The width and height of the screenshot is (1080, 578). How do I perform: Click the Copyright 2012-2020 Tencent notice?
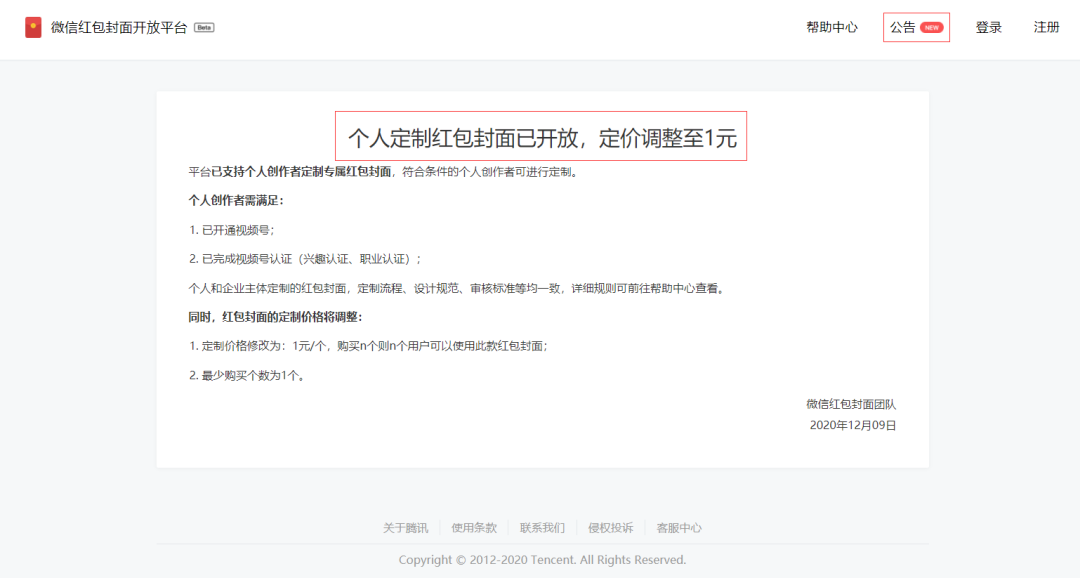tap(542, 560)
